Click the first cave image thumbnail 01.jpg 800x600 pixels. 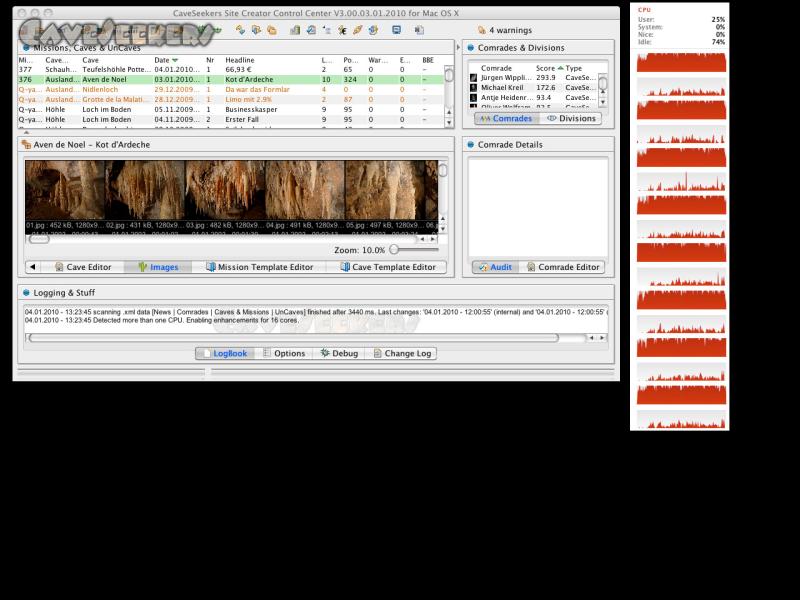tap(64, 190)
